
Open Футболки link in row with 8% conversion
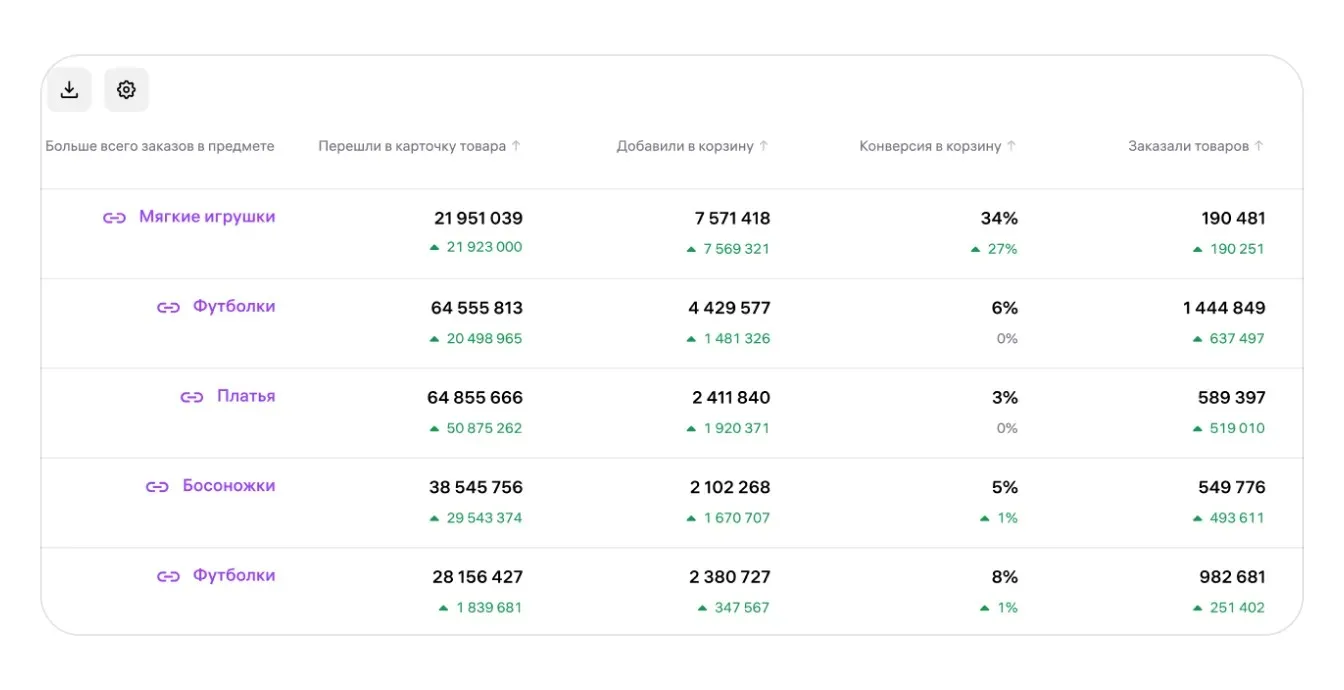234,575
